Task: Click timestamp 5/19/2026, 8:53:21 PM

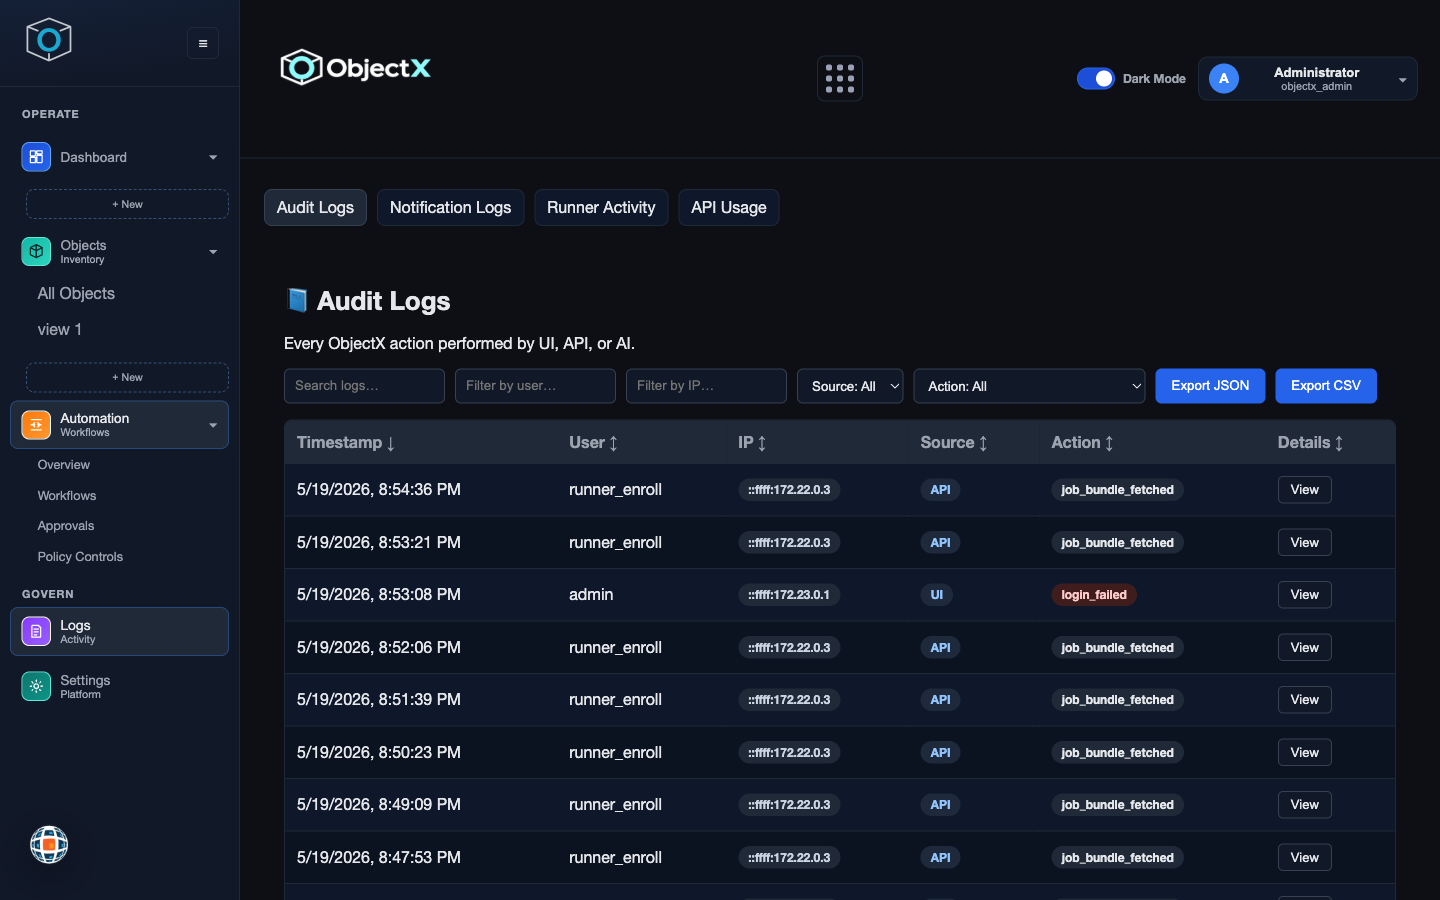Action: tap(379, 542)
